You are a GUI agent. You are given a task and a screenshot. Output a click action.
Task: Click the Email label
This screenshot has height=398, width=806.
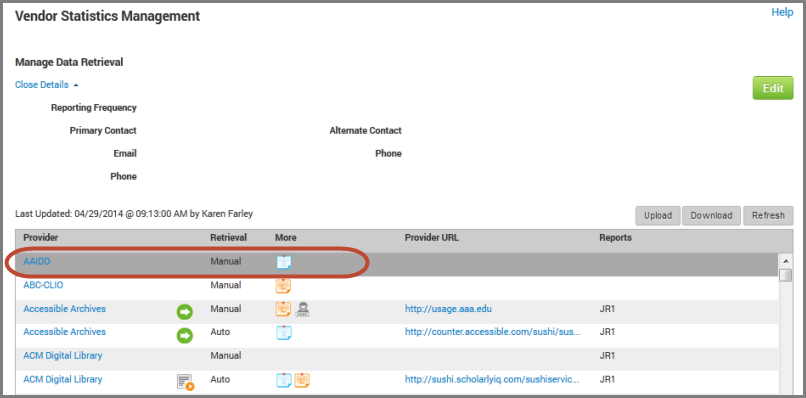[x=125, y=154]
